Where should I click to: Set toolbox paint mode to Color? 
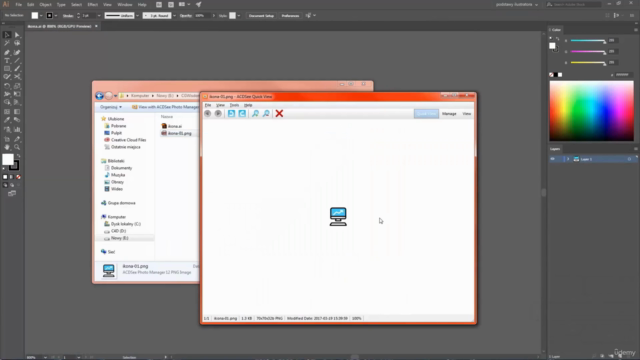(5, 177)
